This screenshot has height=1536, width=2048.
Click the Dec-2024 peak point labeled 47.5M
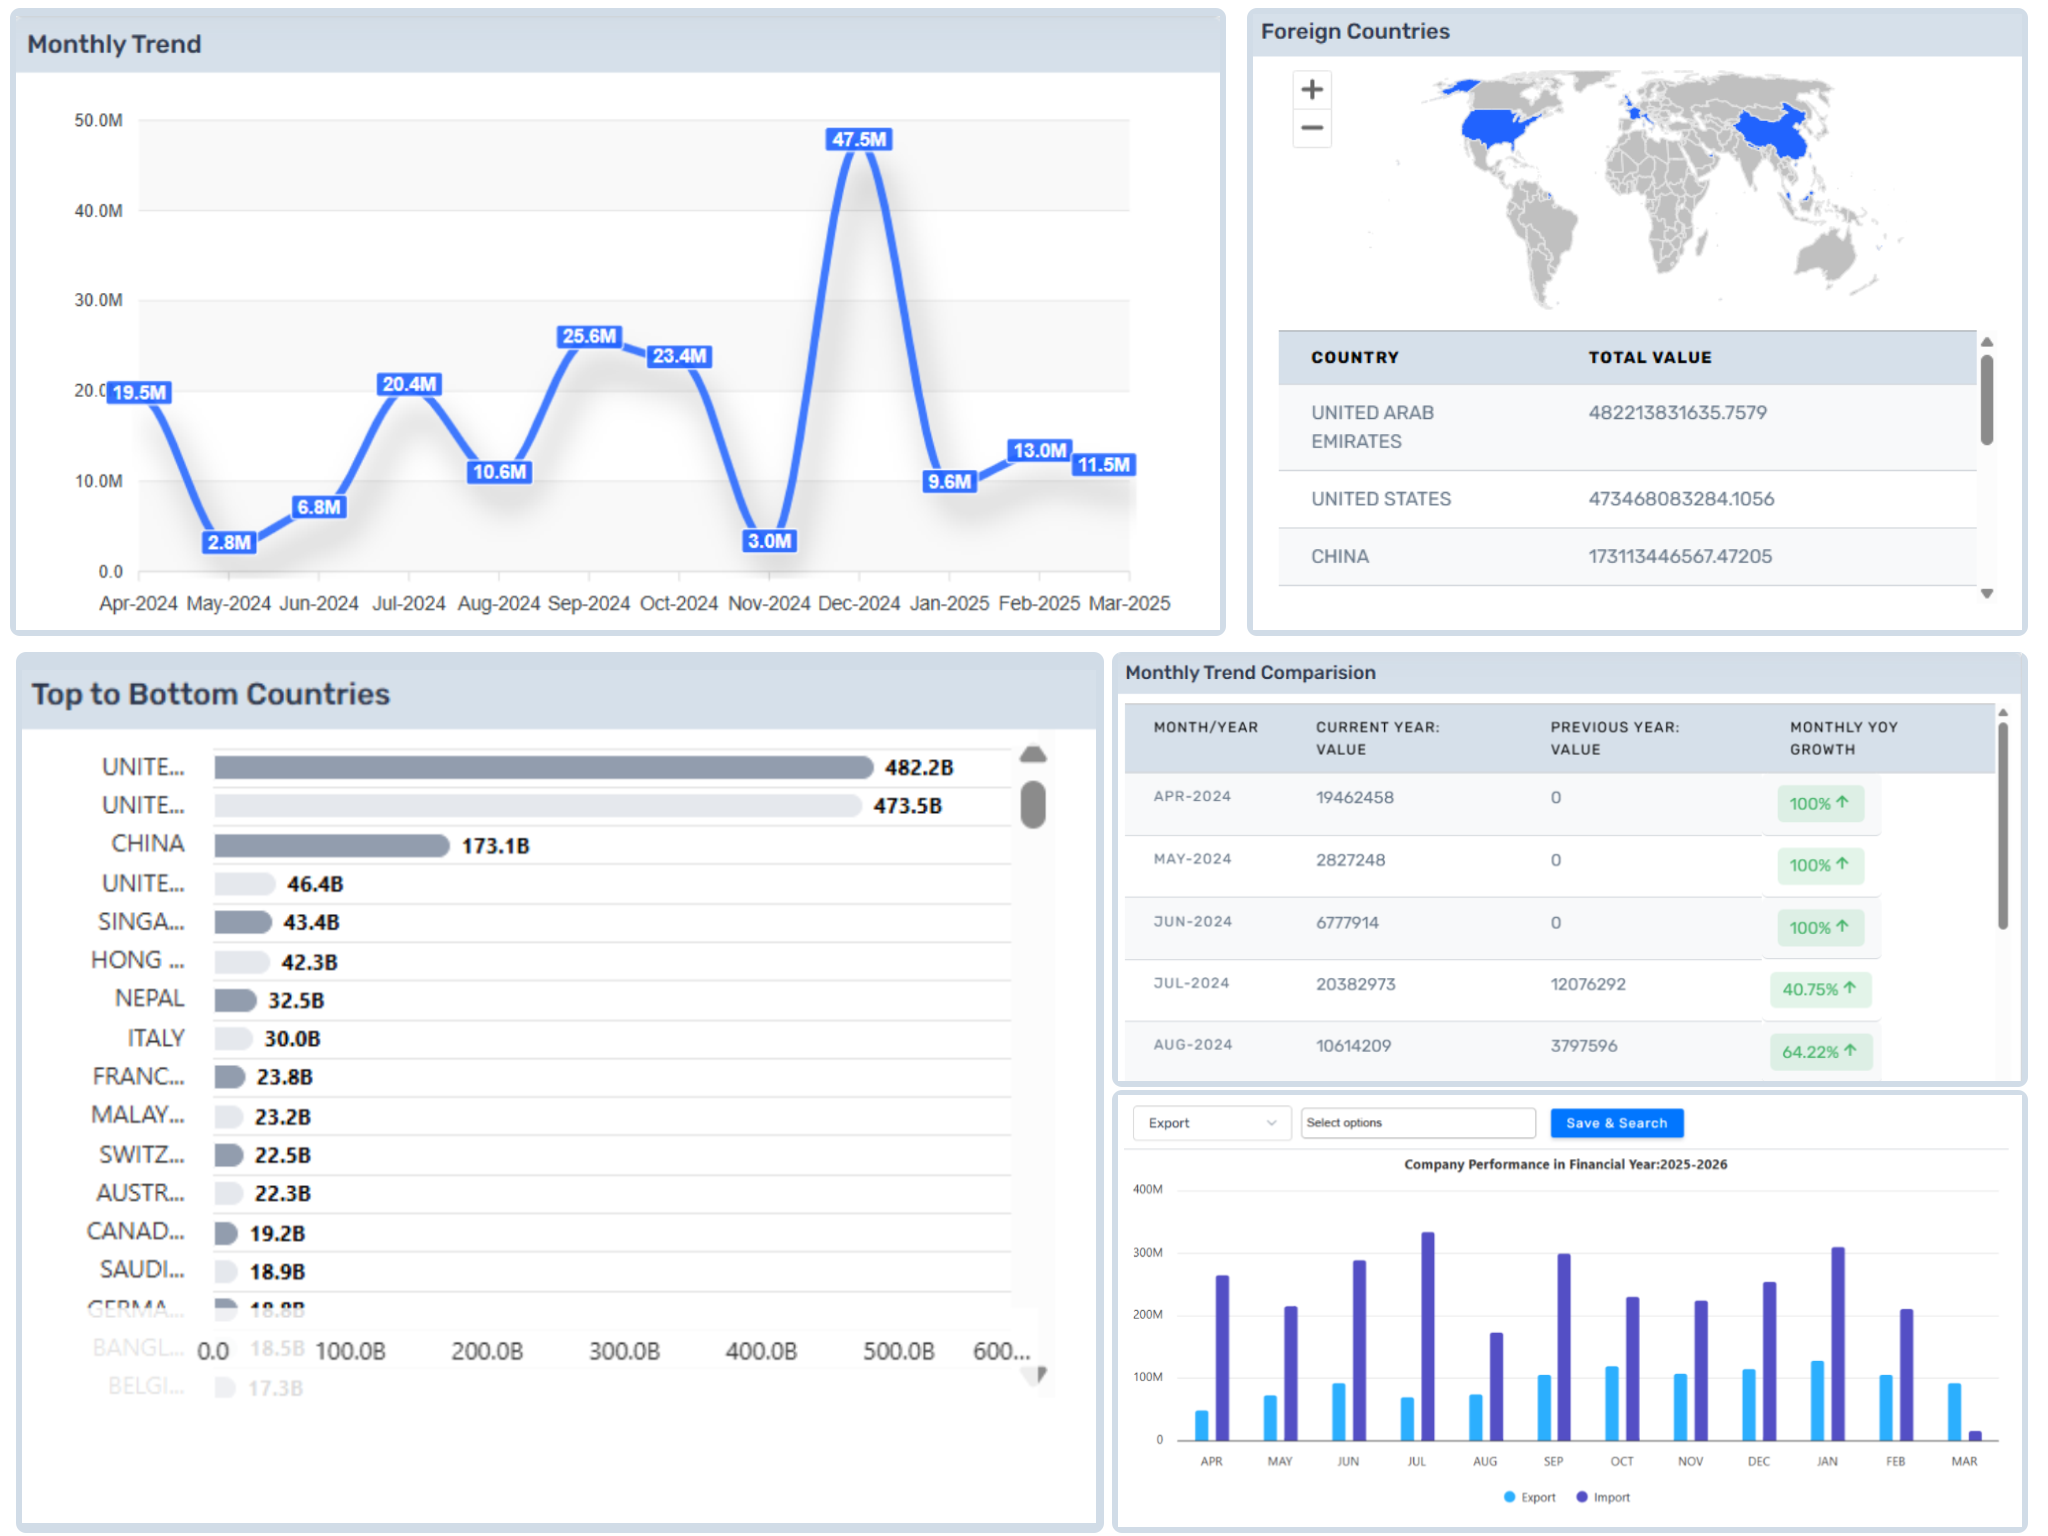[858, 139]
